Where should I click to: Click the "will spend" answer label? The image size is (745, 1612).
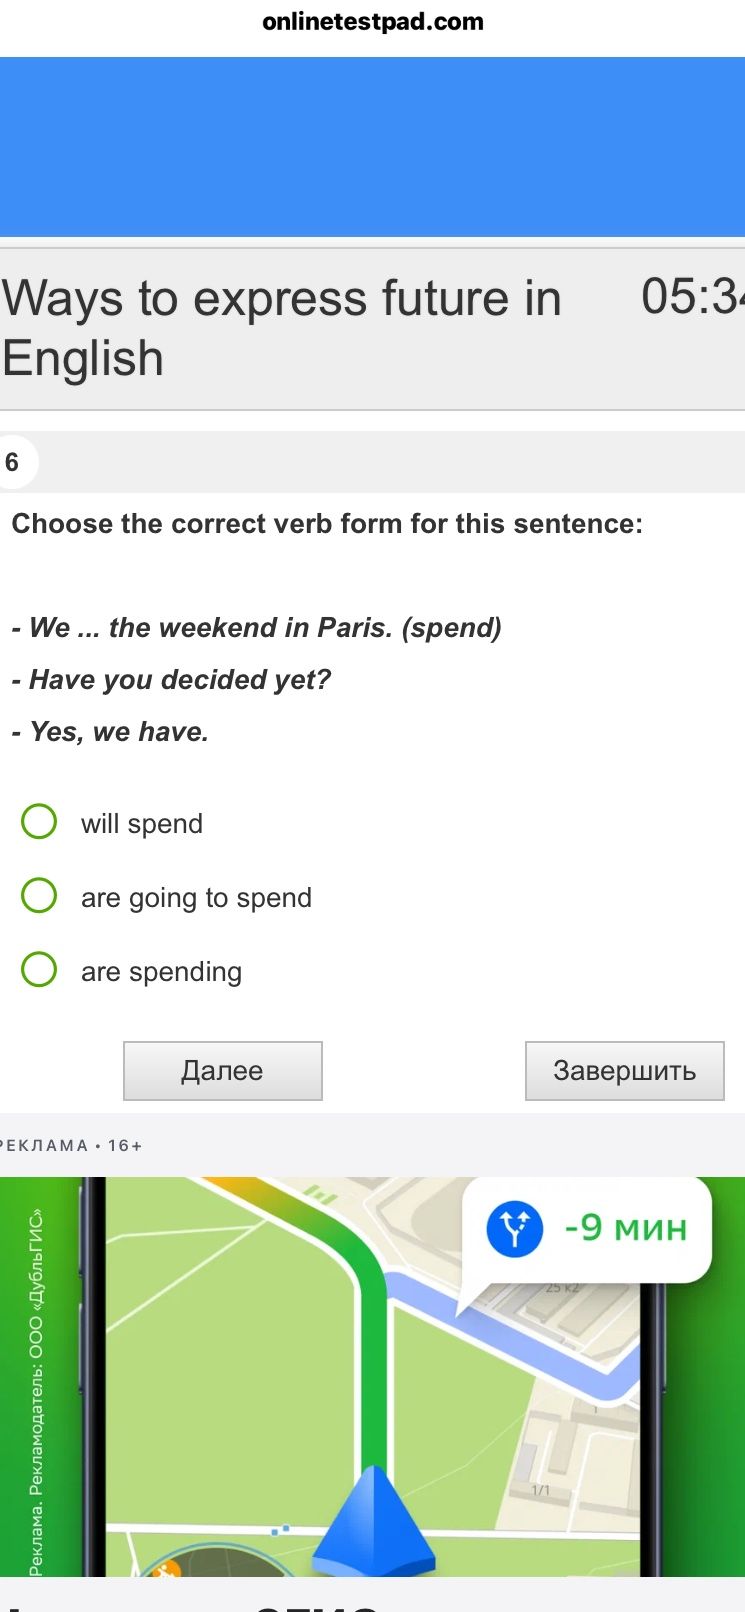point(142,824)
